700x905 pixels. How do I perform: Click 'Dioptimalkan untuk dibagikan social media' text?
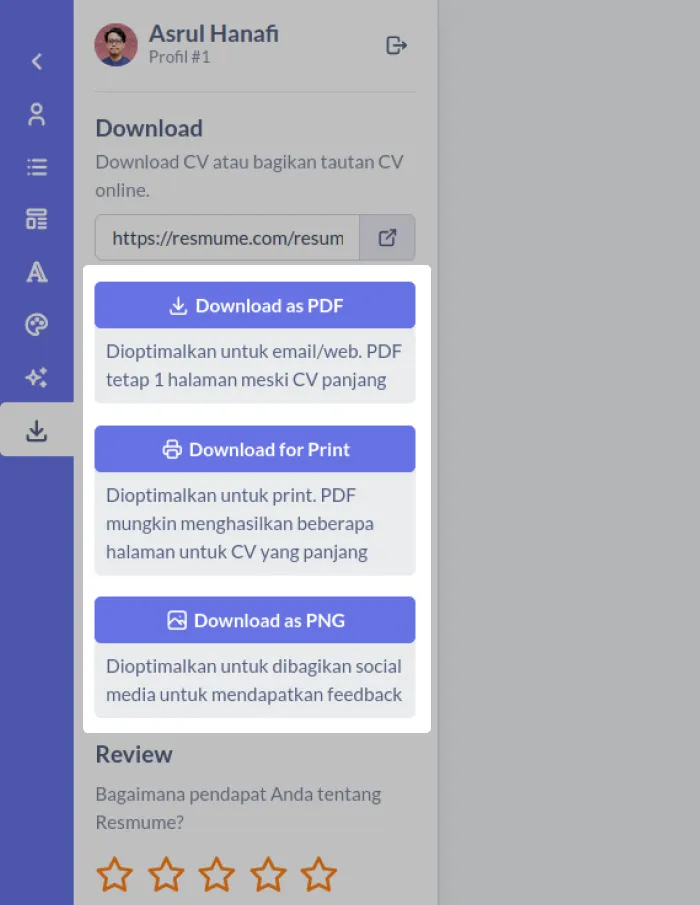[254, 680]
